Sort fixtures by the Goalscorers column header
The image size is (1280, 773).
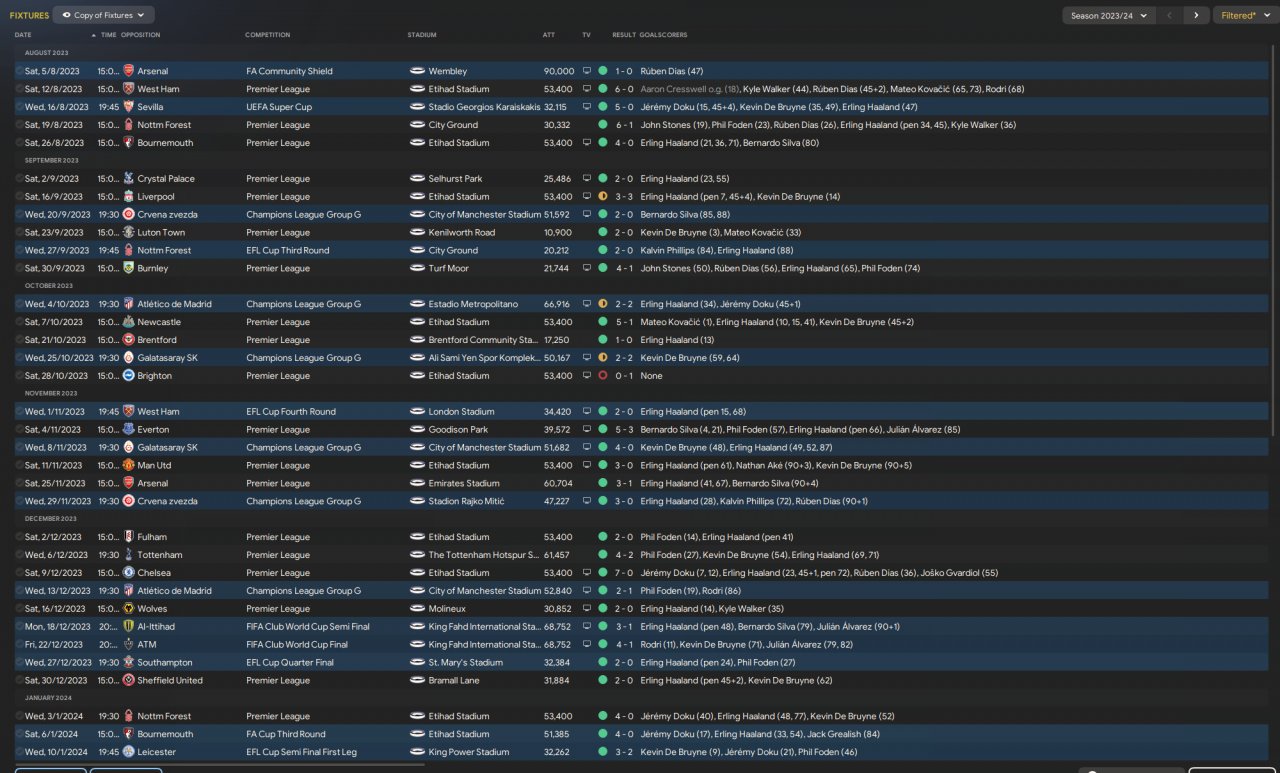click(x=663, y=35)
